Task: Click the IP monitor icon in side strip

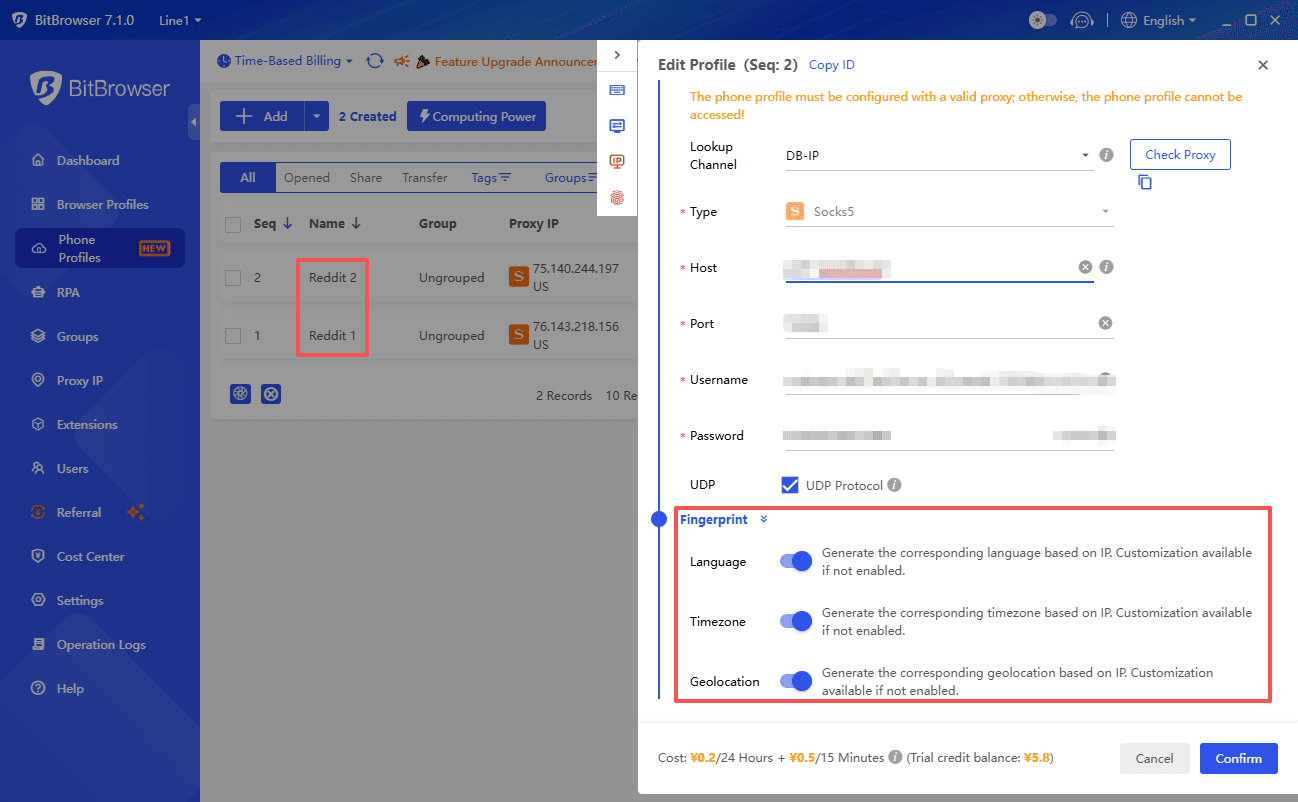Action: tap(617, 162)
